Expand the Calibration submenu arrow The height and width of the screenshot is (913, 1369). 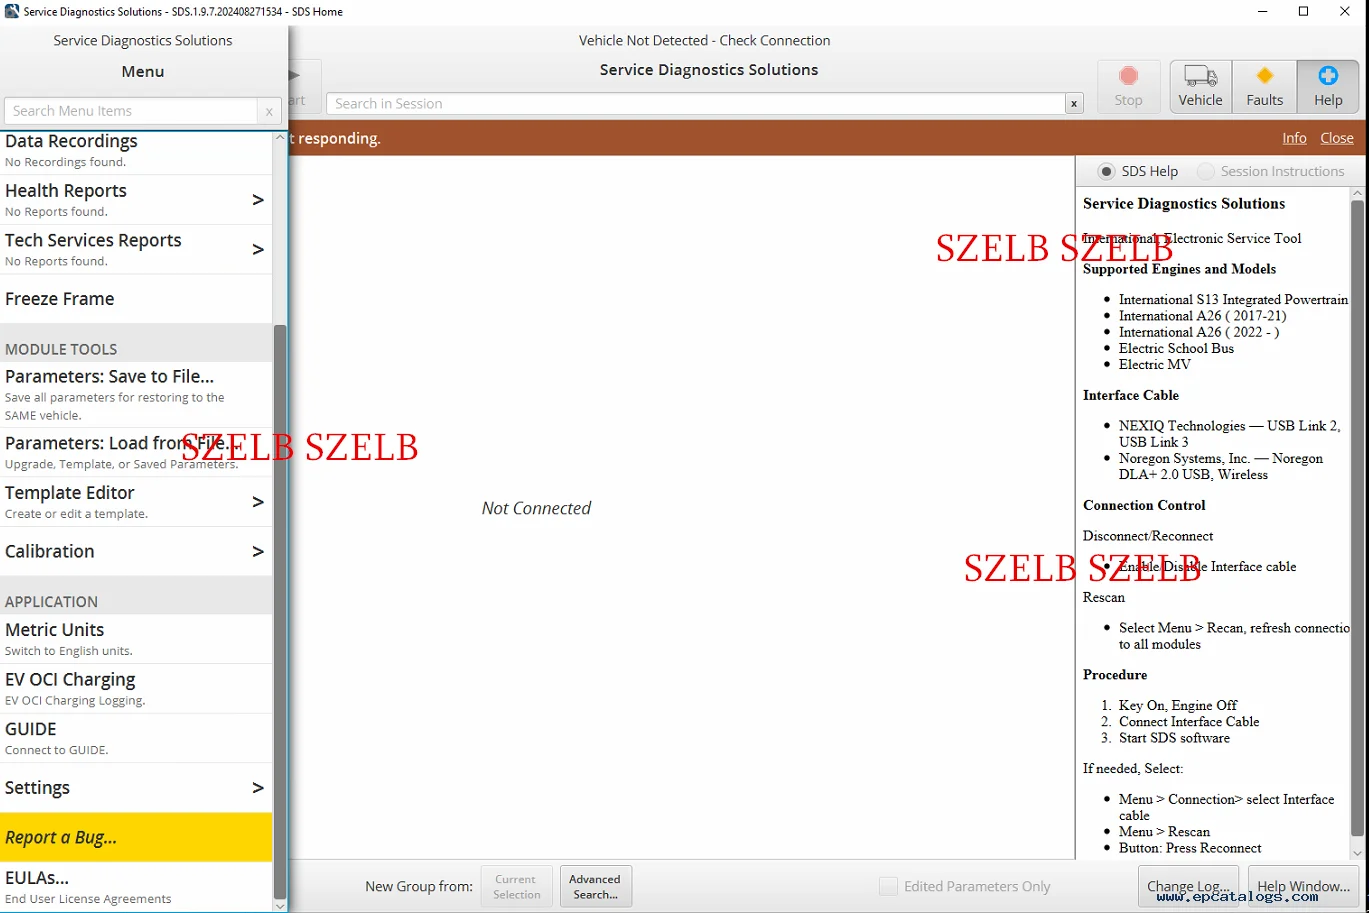[258, 551]
